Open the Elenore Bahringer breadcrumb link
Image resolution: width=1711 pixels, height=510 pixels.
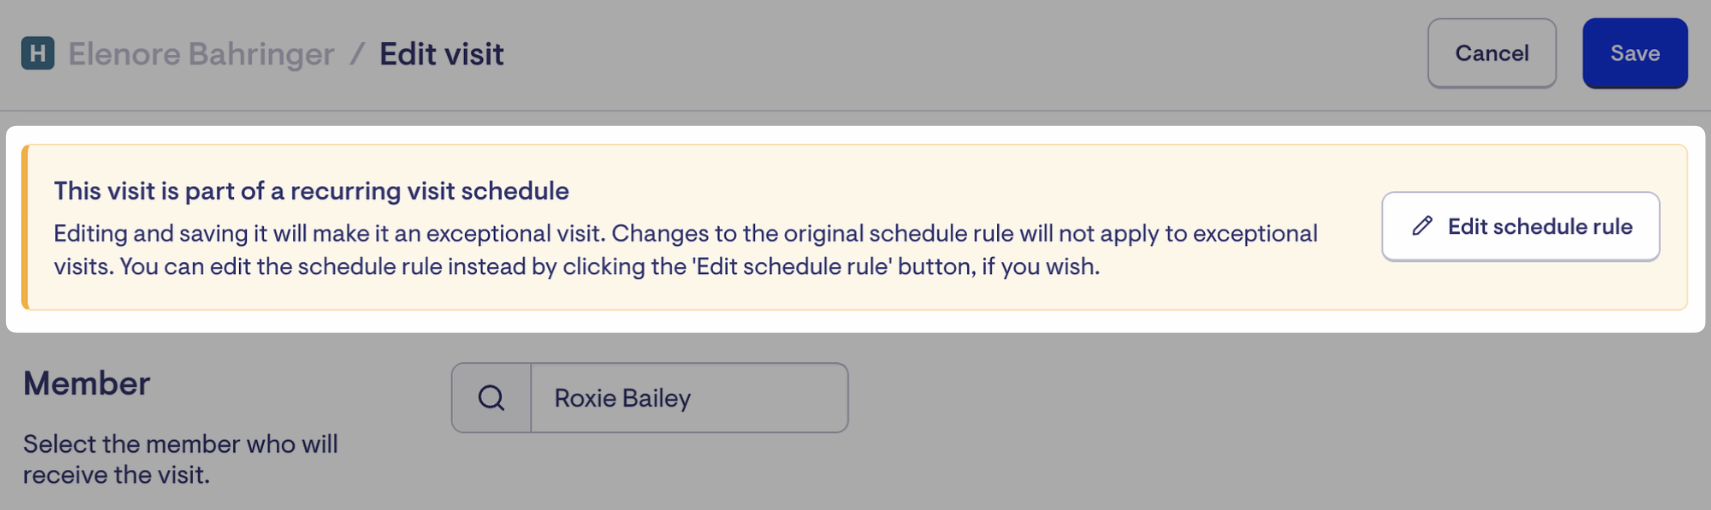tap(201, 54)
